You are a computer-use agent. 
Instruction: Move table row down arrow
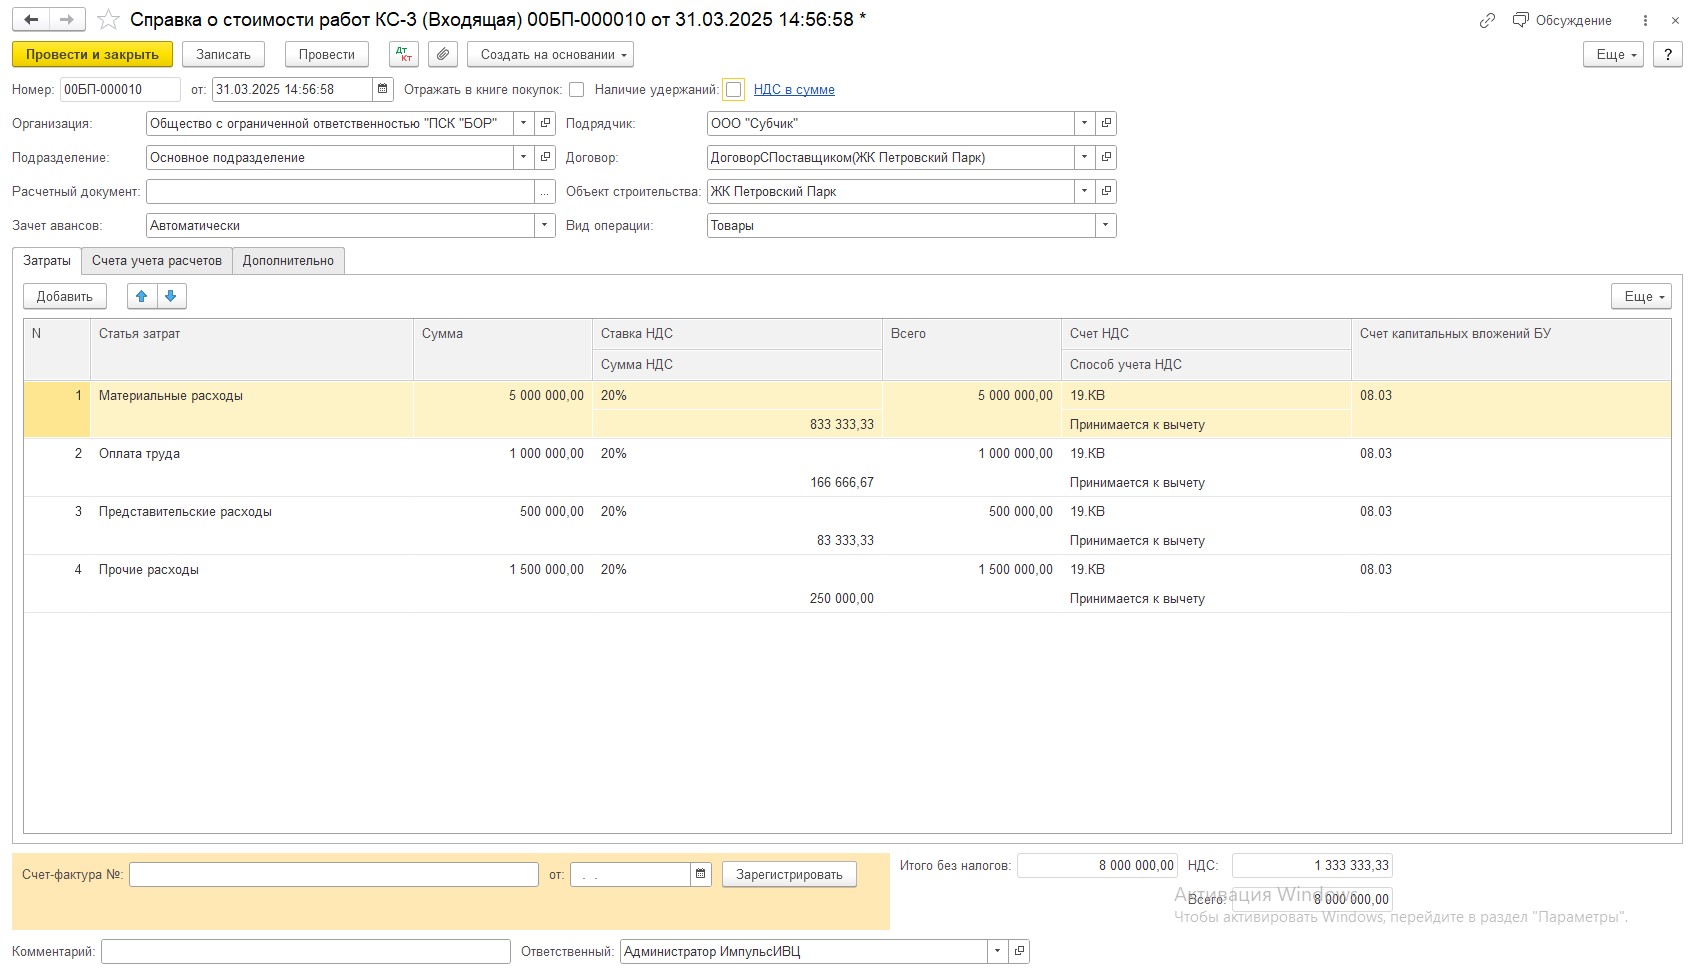tap(171, 296)
